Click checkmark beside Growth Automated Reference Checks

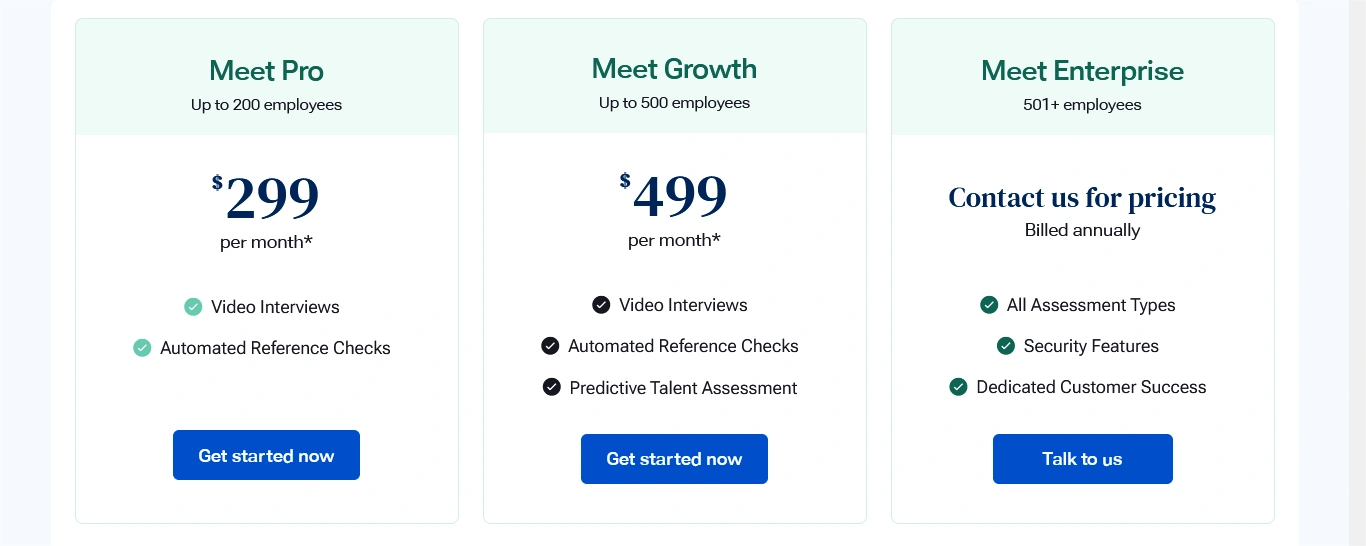550,346
